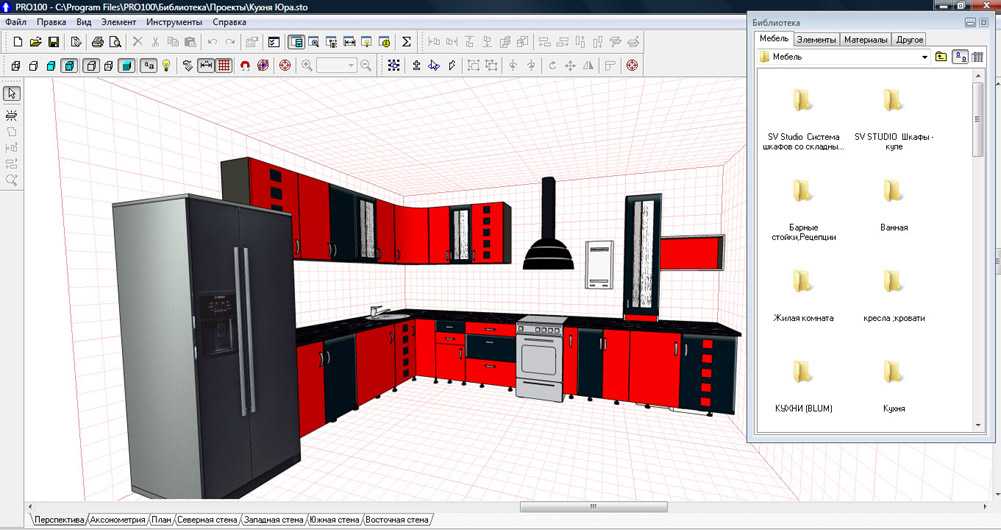Open the Правка menu
The image size is (1001, 530).
coord(51,22)
